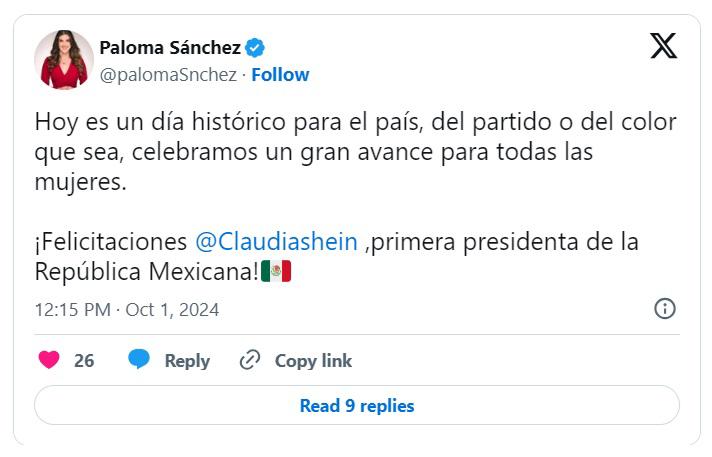712x457 pixels.
Task: Click the blue verified badge beside the name
Action: [256, 47]
